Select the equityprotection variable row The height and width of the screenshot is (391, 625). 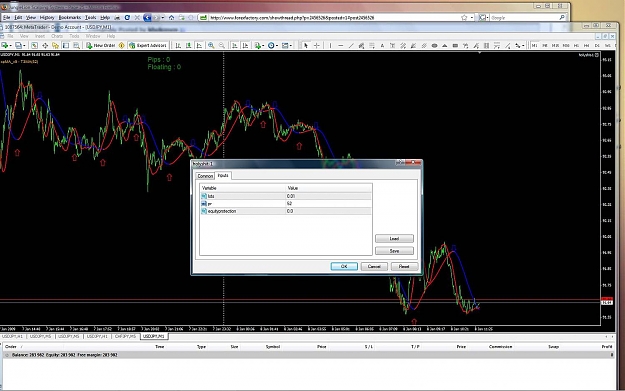pyautogui.click(x=286, y=211)
